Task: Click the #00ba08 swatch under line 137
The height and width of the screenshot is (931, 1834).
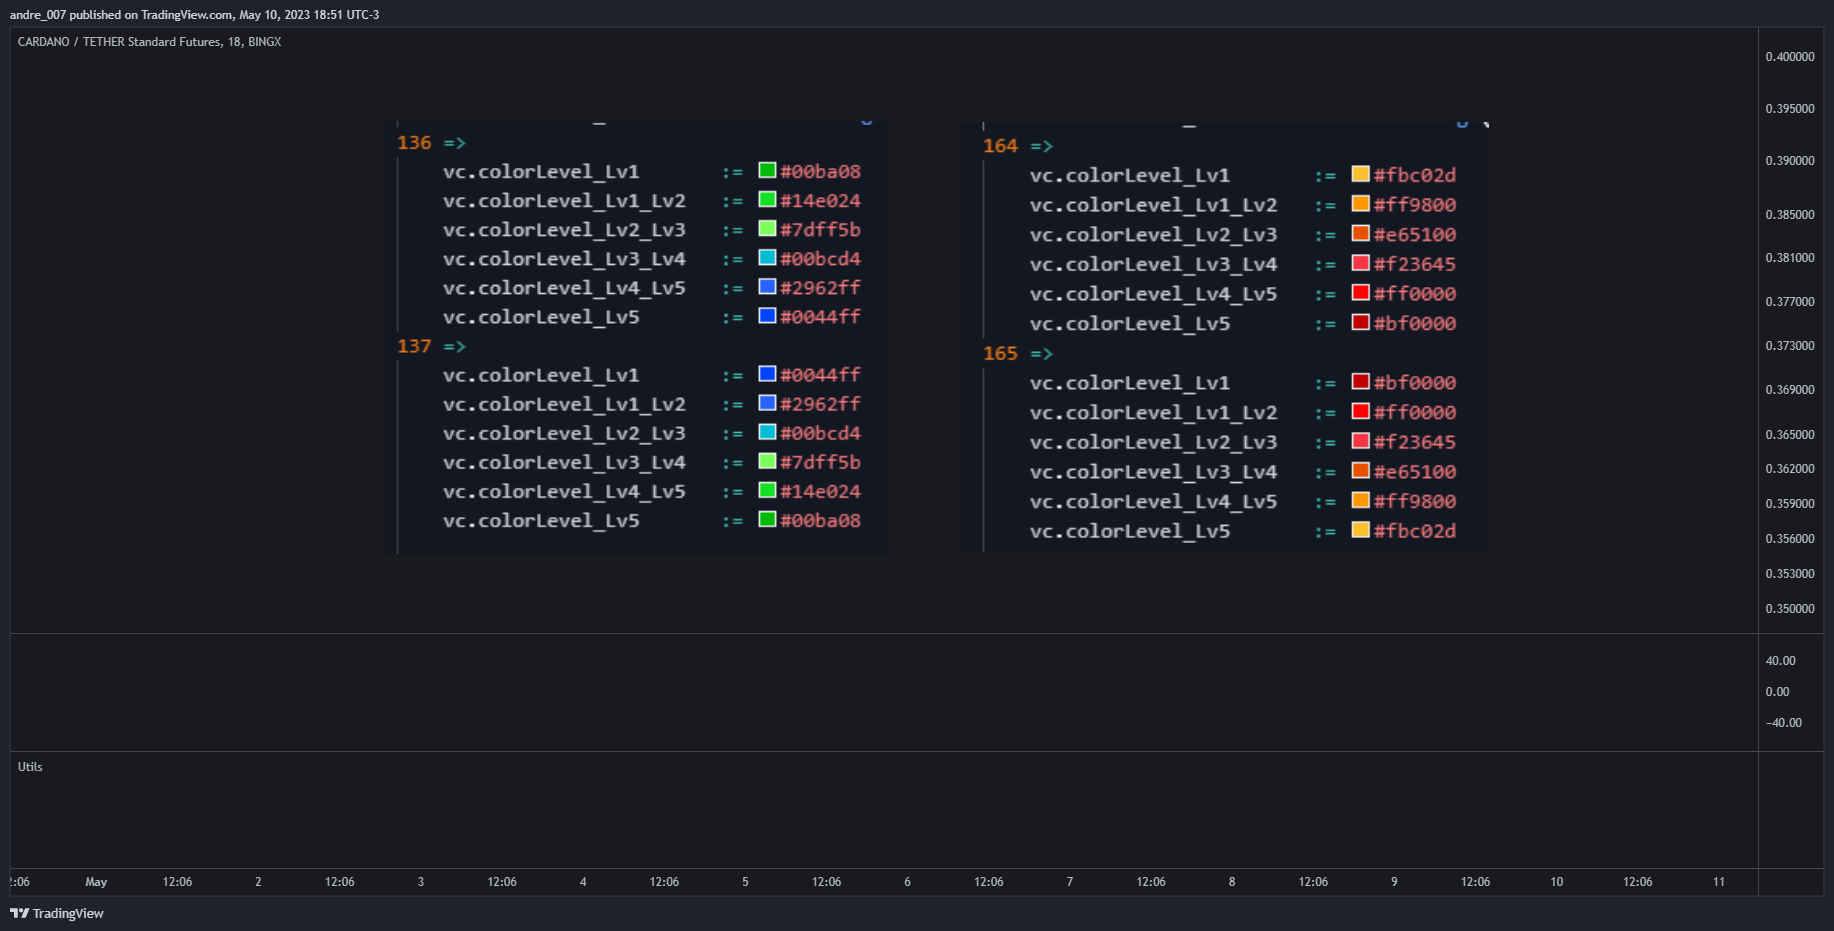Action: tap(767, 518)
